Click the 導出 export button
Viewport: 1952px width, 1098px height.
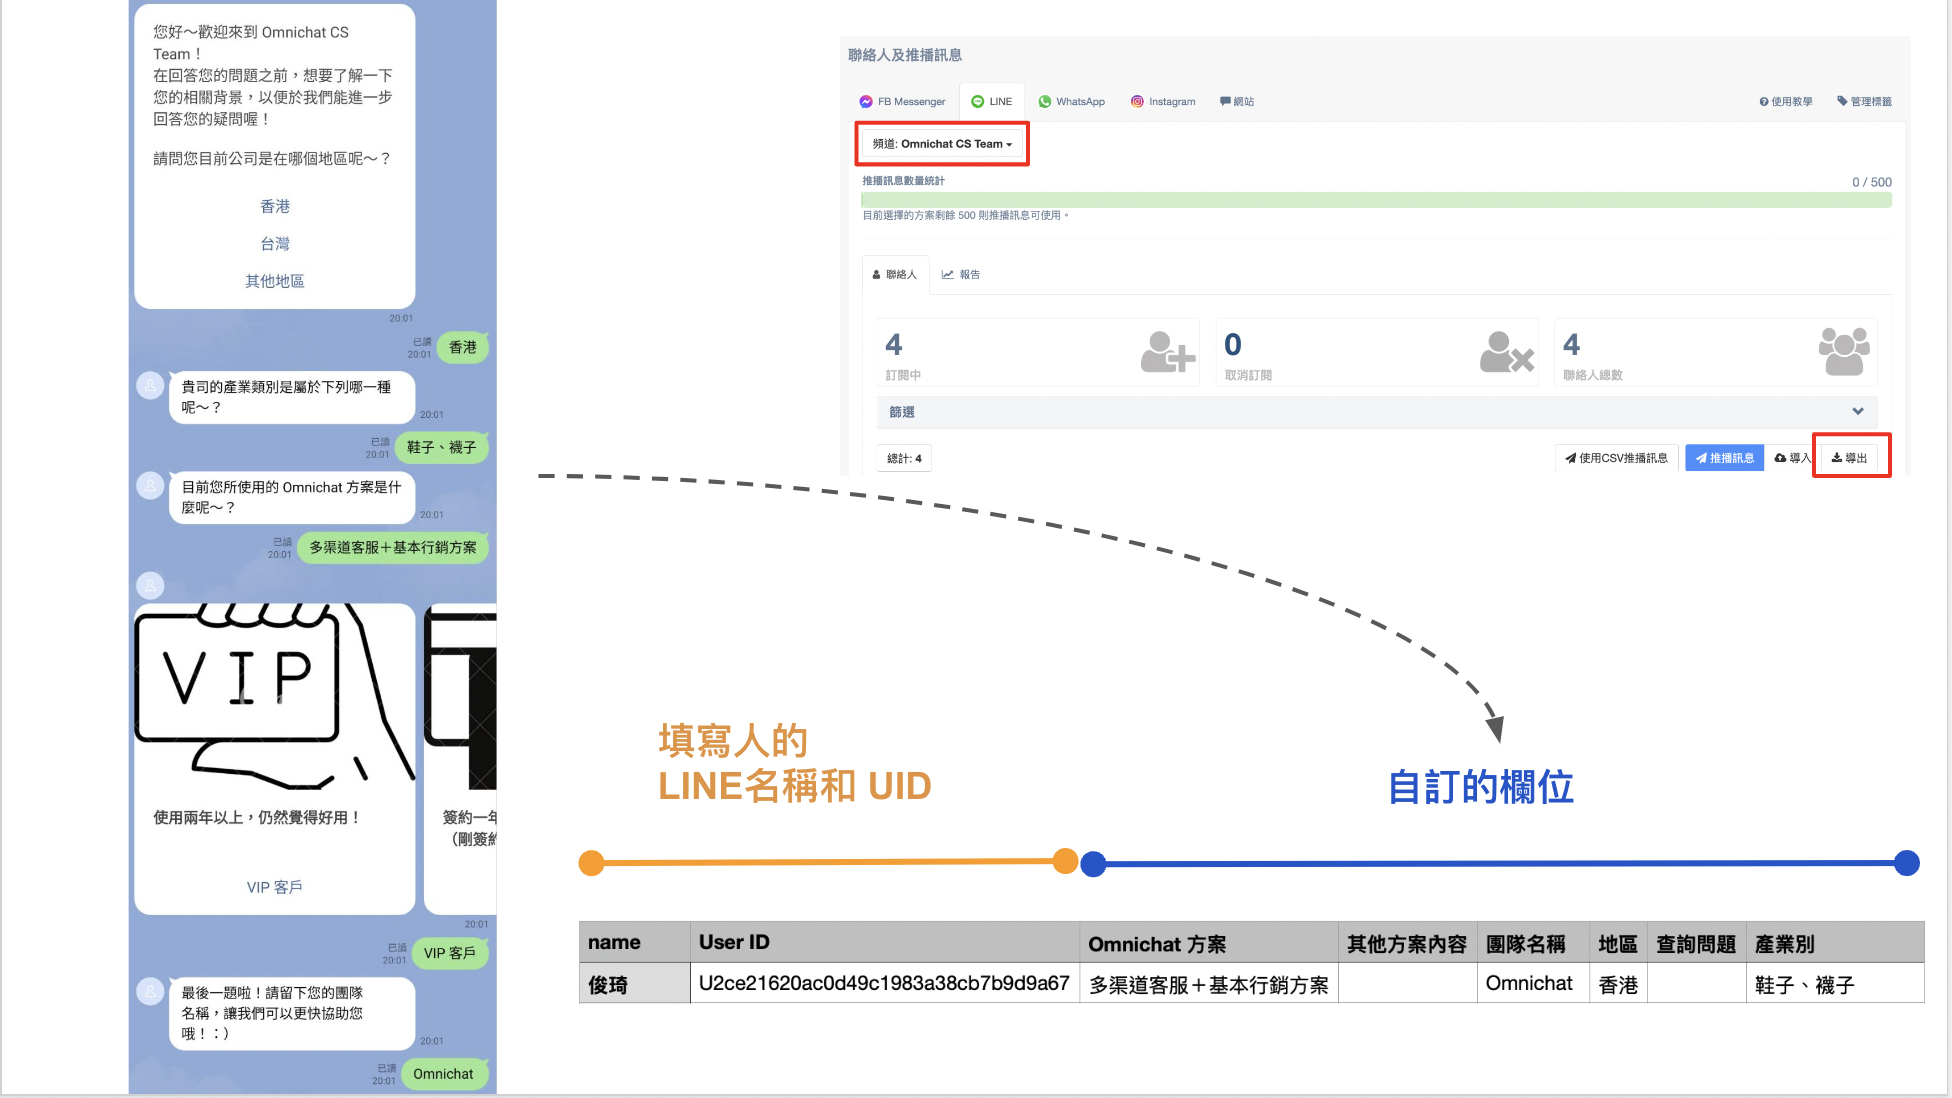click(1849, 458)
